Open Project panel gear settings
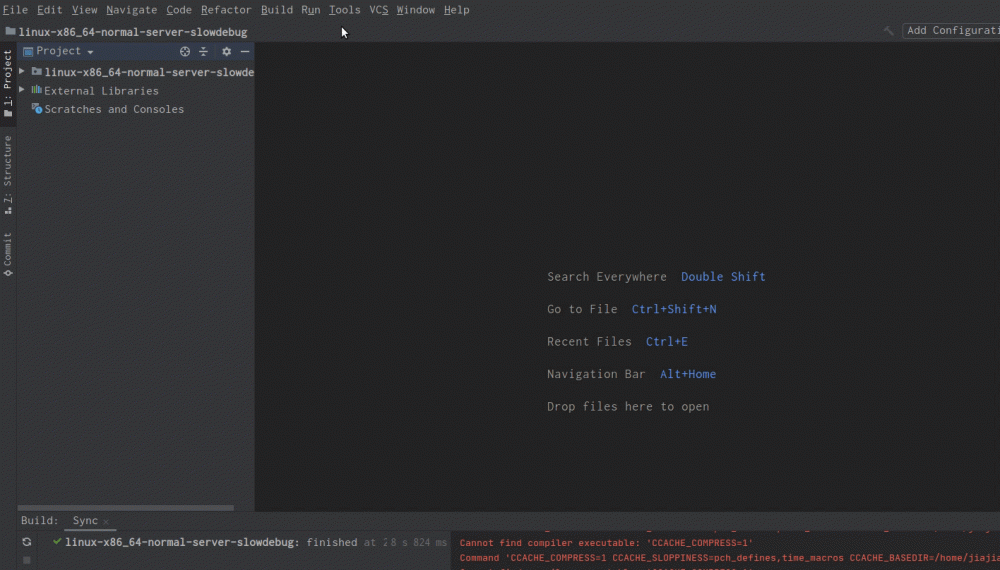This screenshot has height=570, width=1000. [226, 52]
